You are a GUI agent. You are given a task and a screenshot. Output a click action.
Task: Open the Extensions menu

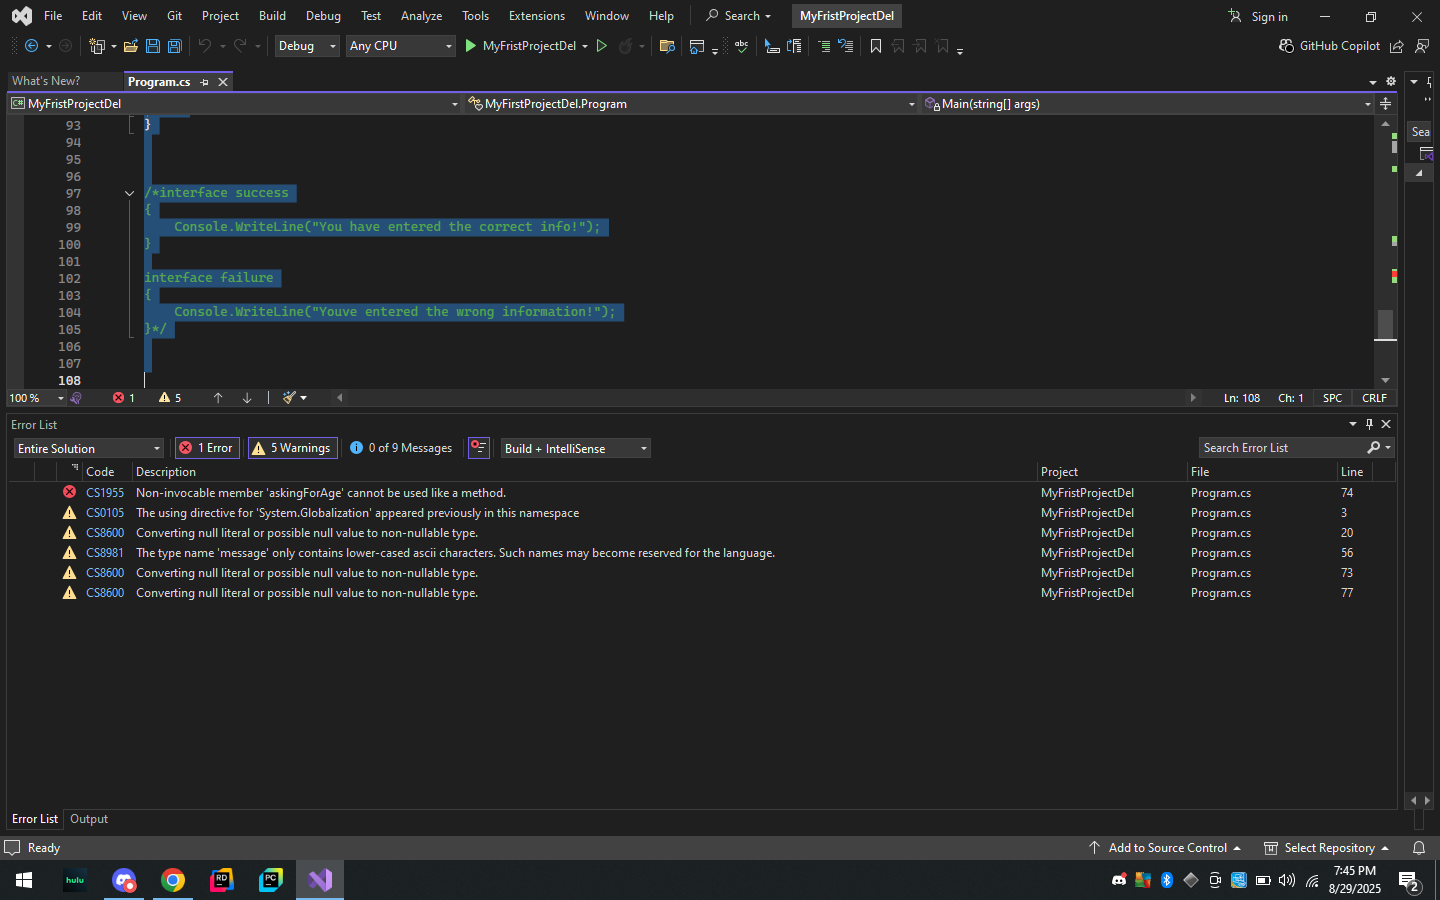[537, 16]
